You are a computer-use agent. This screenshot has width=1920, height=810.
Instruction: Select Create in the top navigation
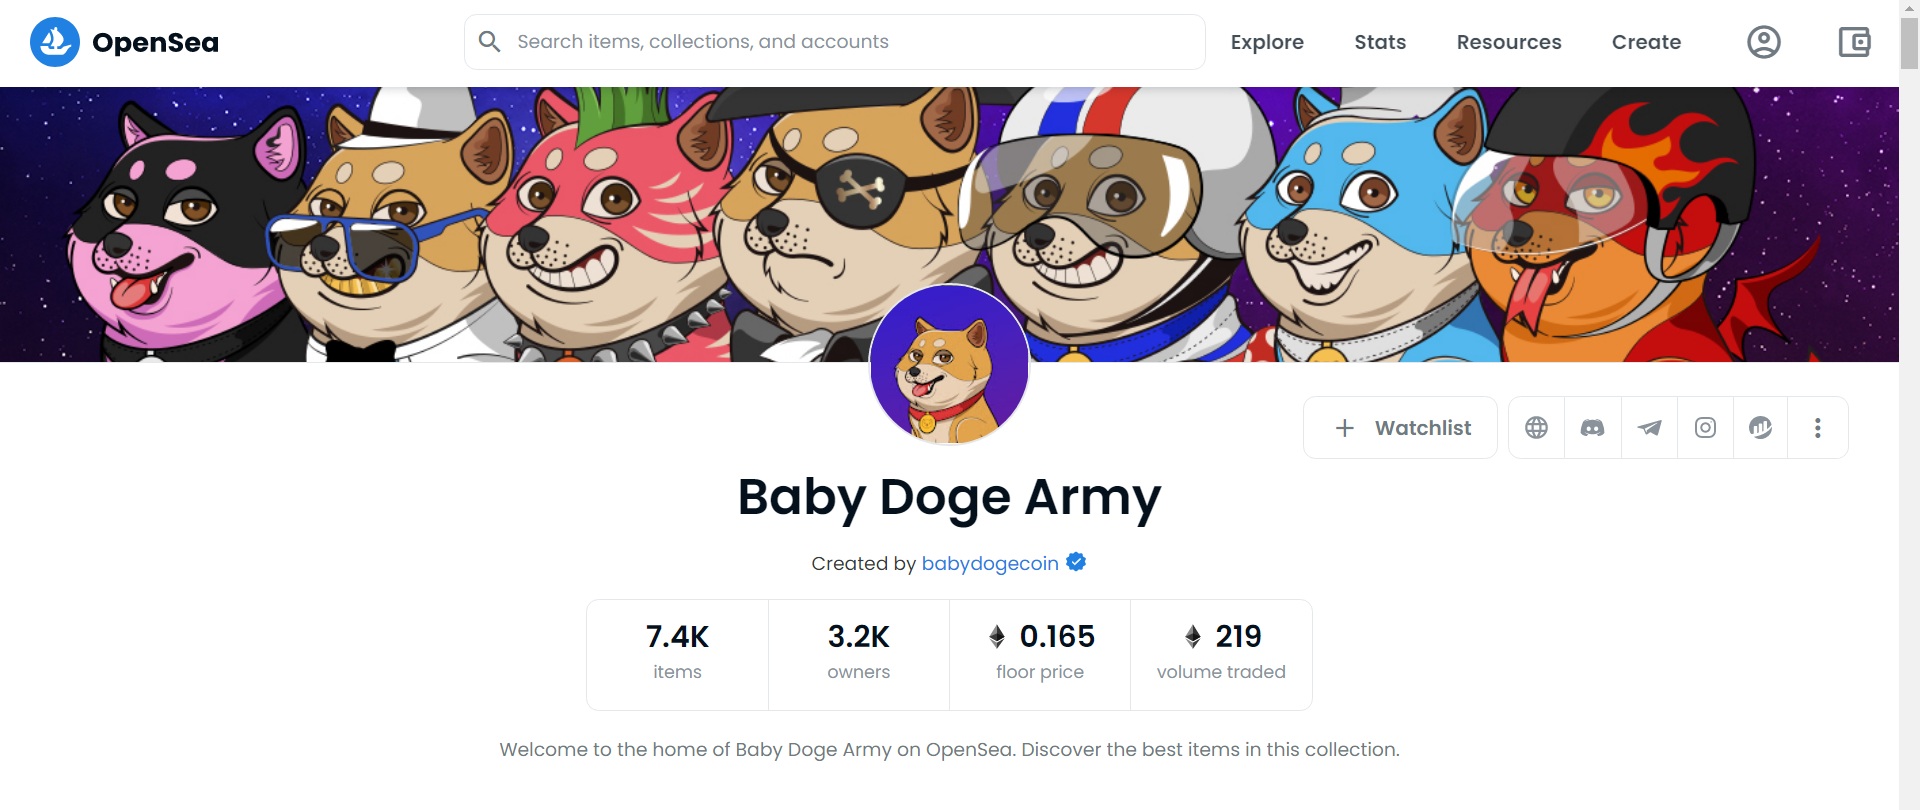coord(1646,42)
